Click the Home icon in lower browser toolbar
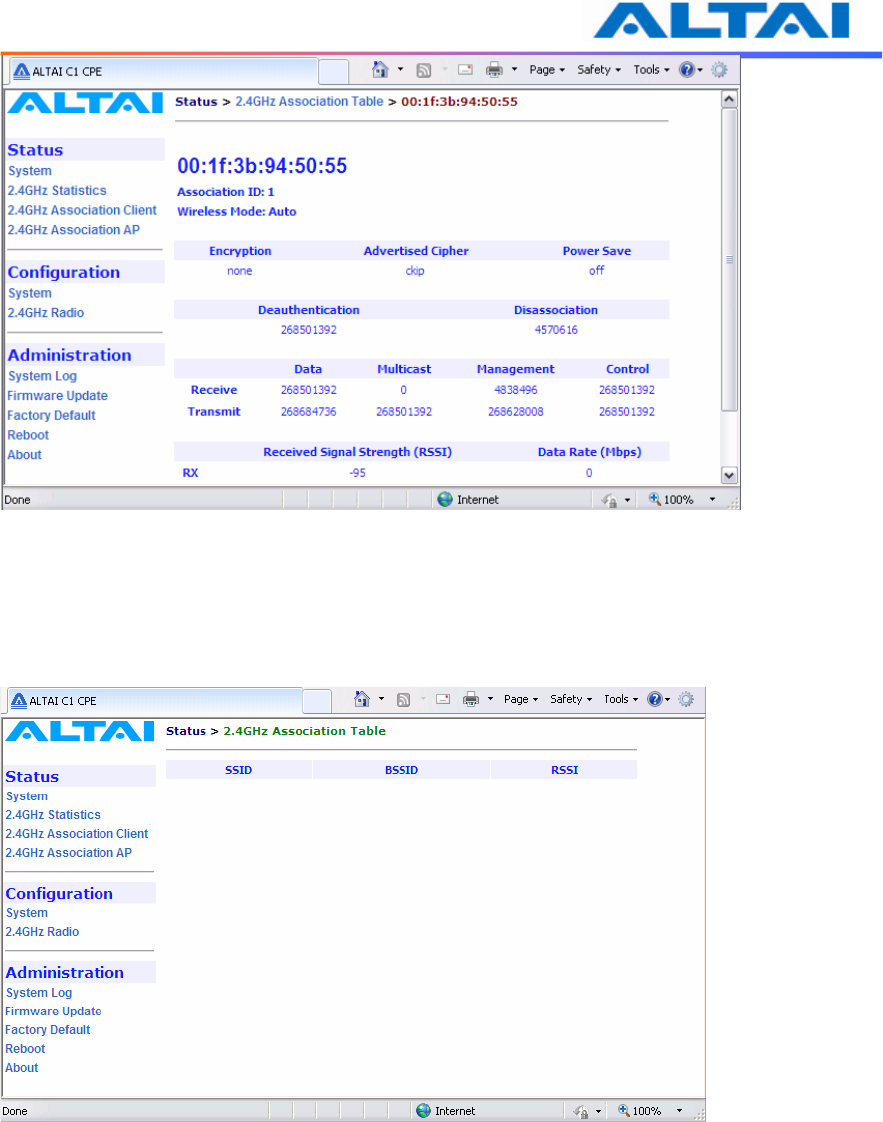Image resolution: width=883 pixels, height=1122 pixels. coord(362,699)
